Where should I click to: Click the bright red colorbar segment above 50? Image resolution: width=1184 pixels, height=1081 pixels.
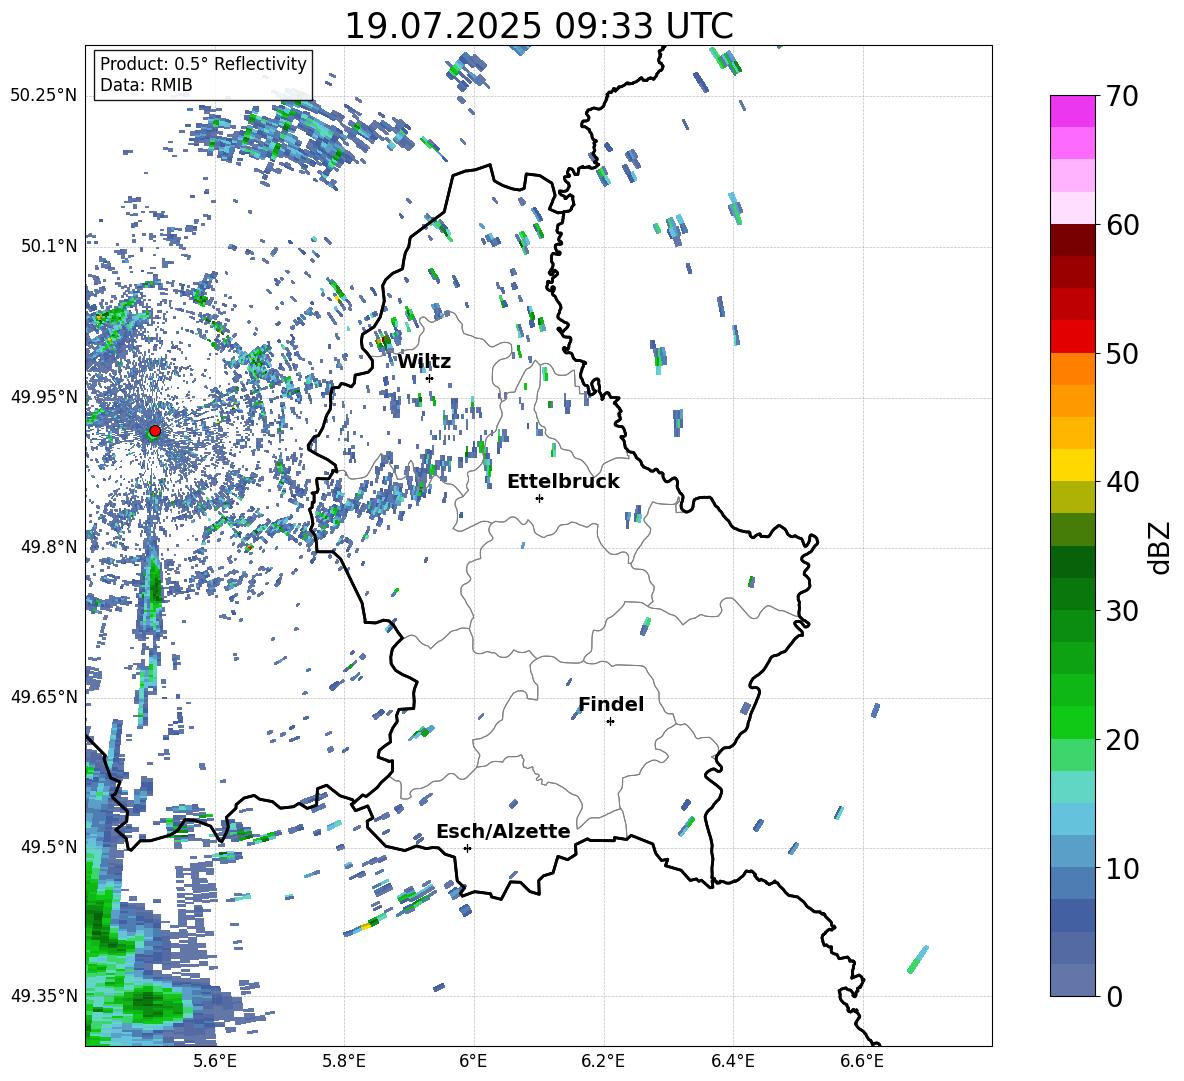coord(1072,337)
